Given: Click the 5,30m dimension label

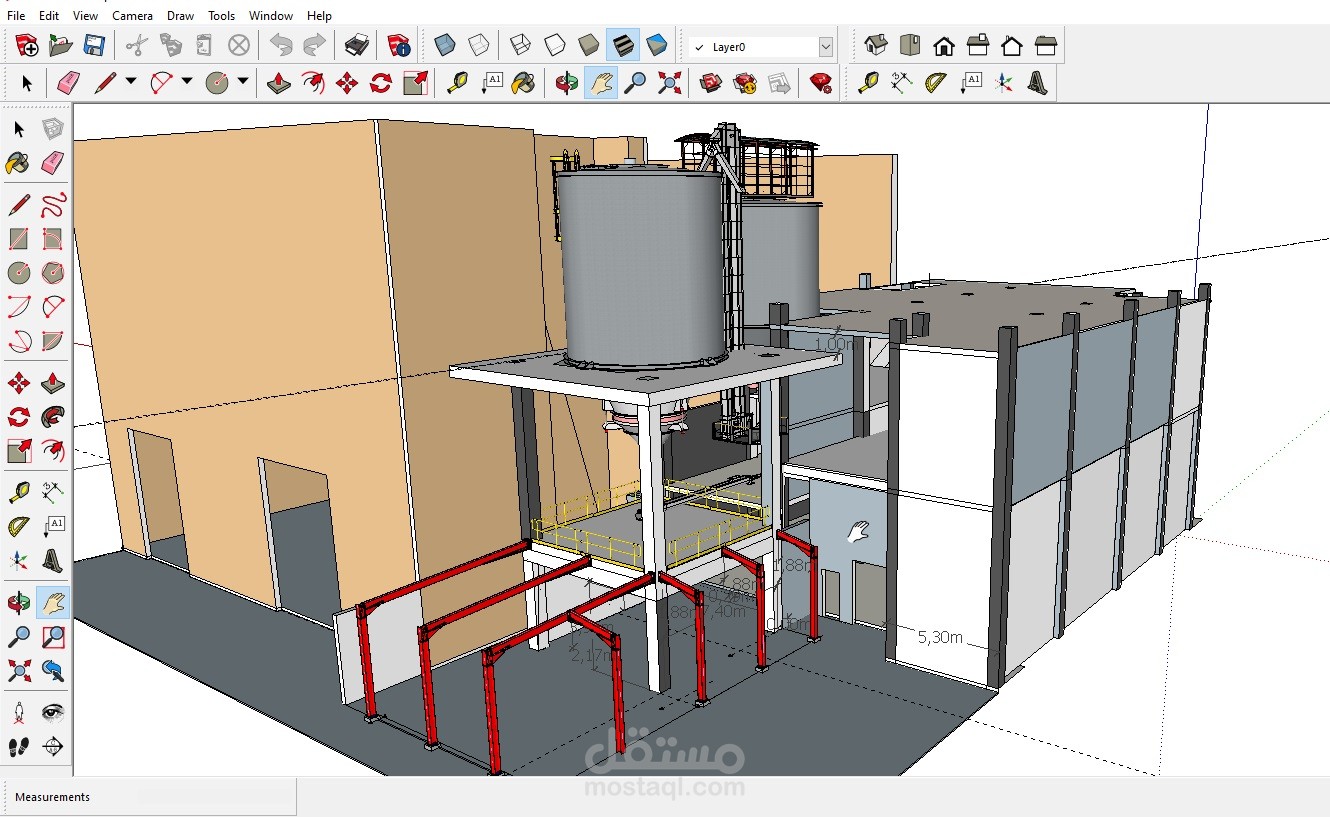Looking at the screenshot, I should [x=940, y=637].
